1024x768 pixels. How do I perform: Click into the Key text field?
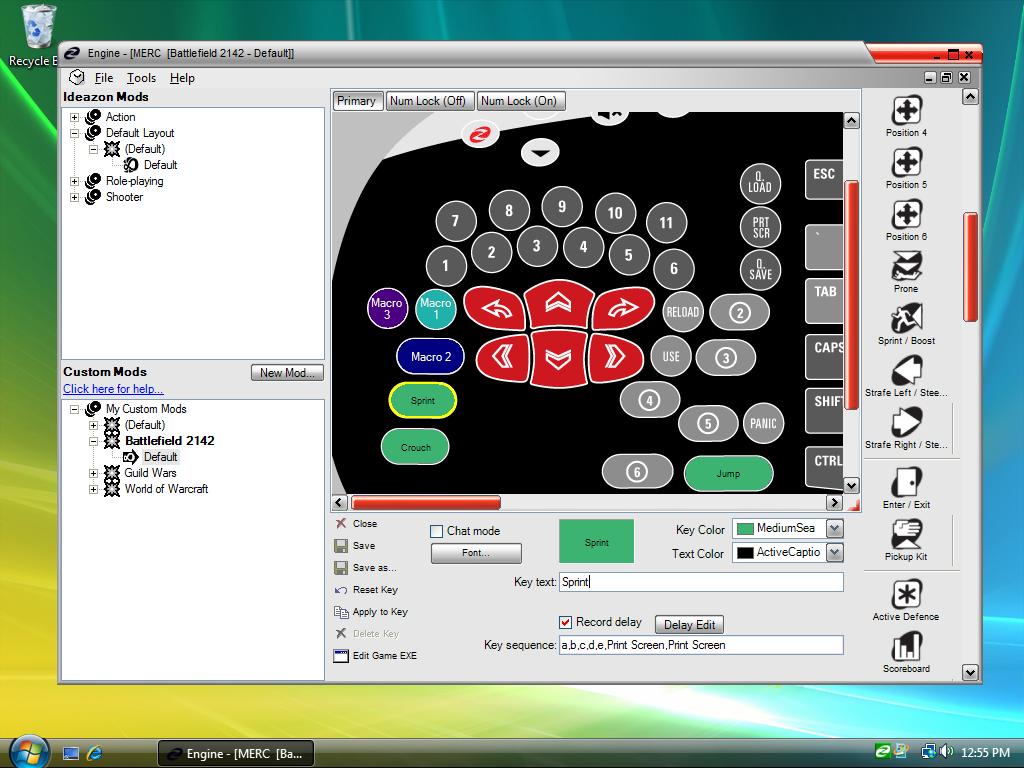tap(701, 582)
